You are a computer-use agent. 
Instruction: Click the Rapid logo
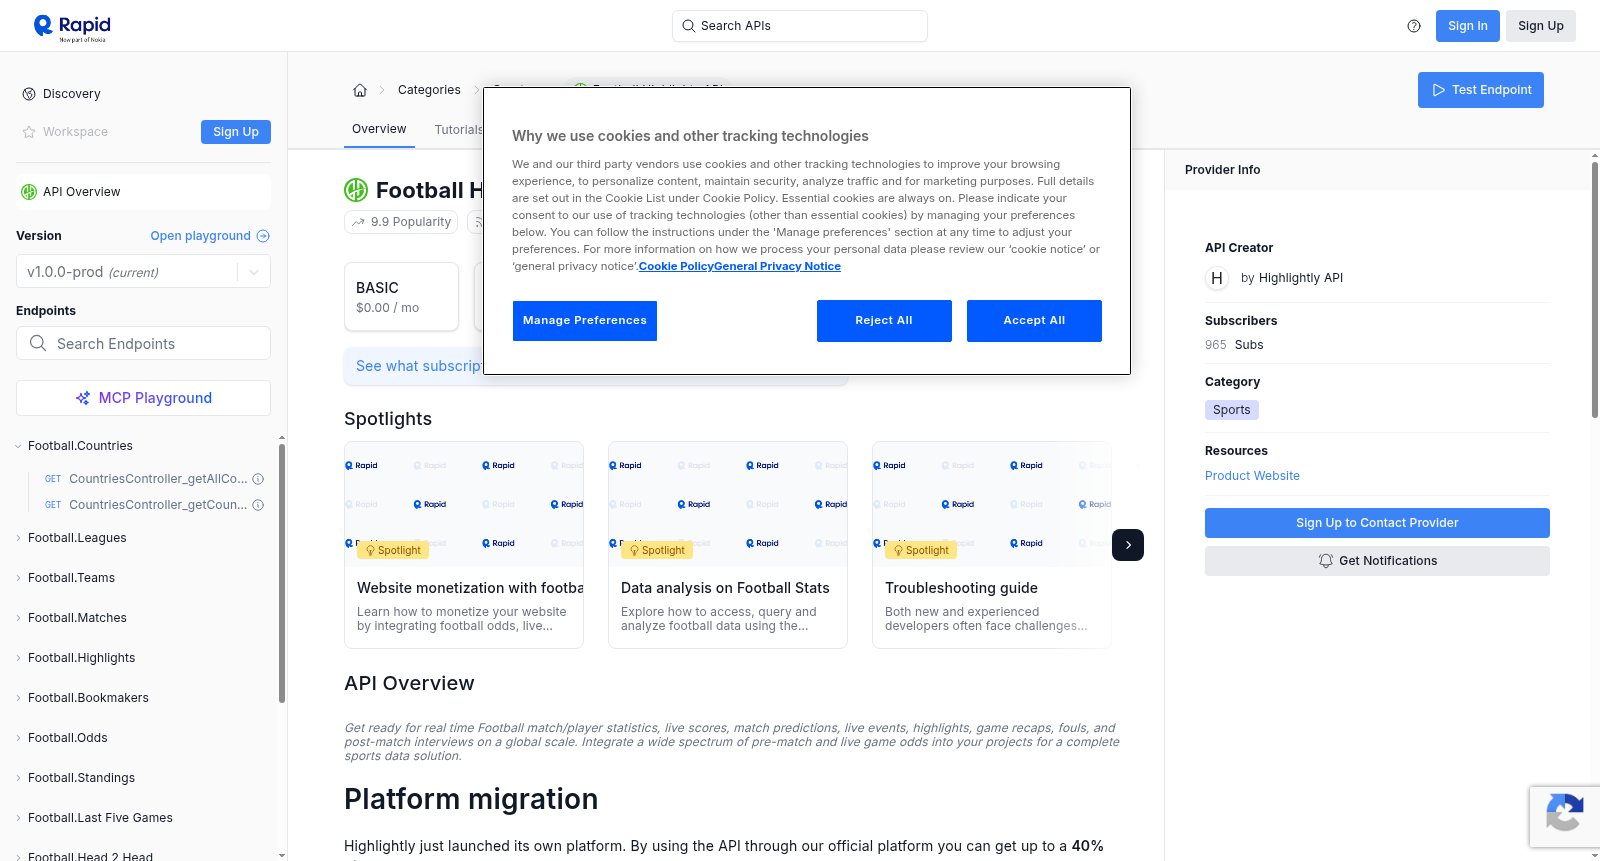72,27
